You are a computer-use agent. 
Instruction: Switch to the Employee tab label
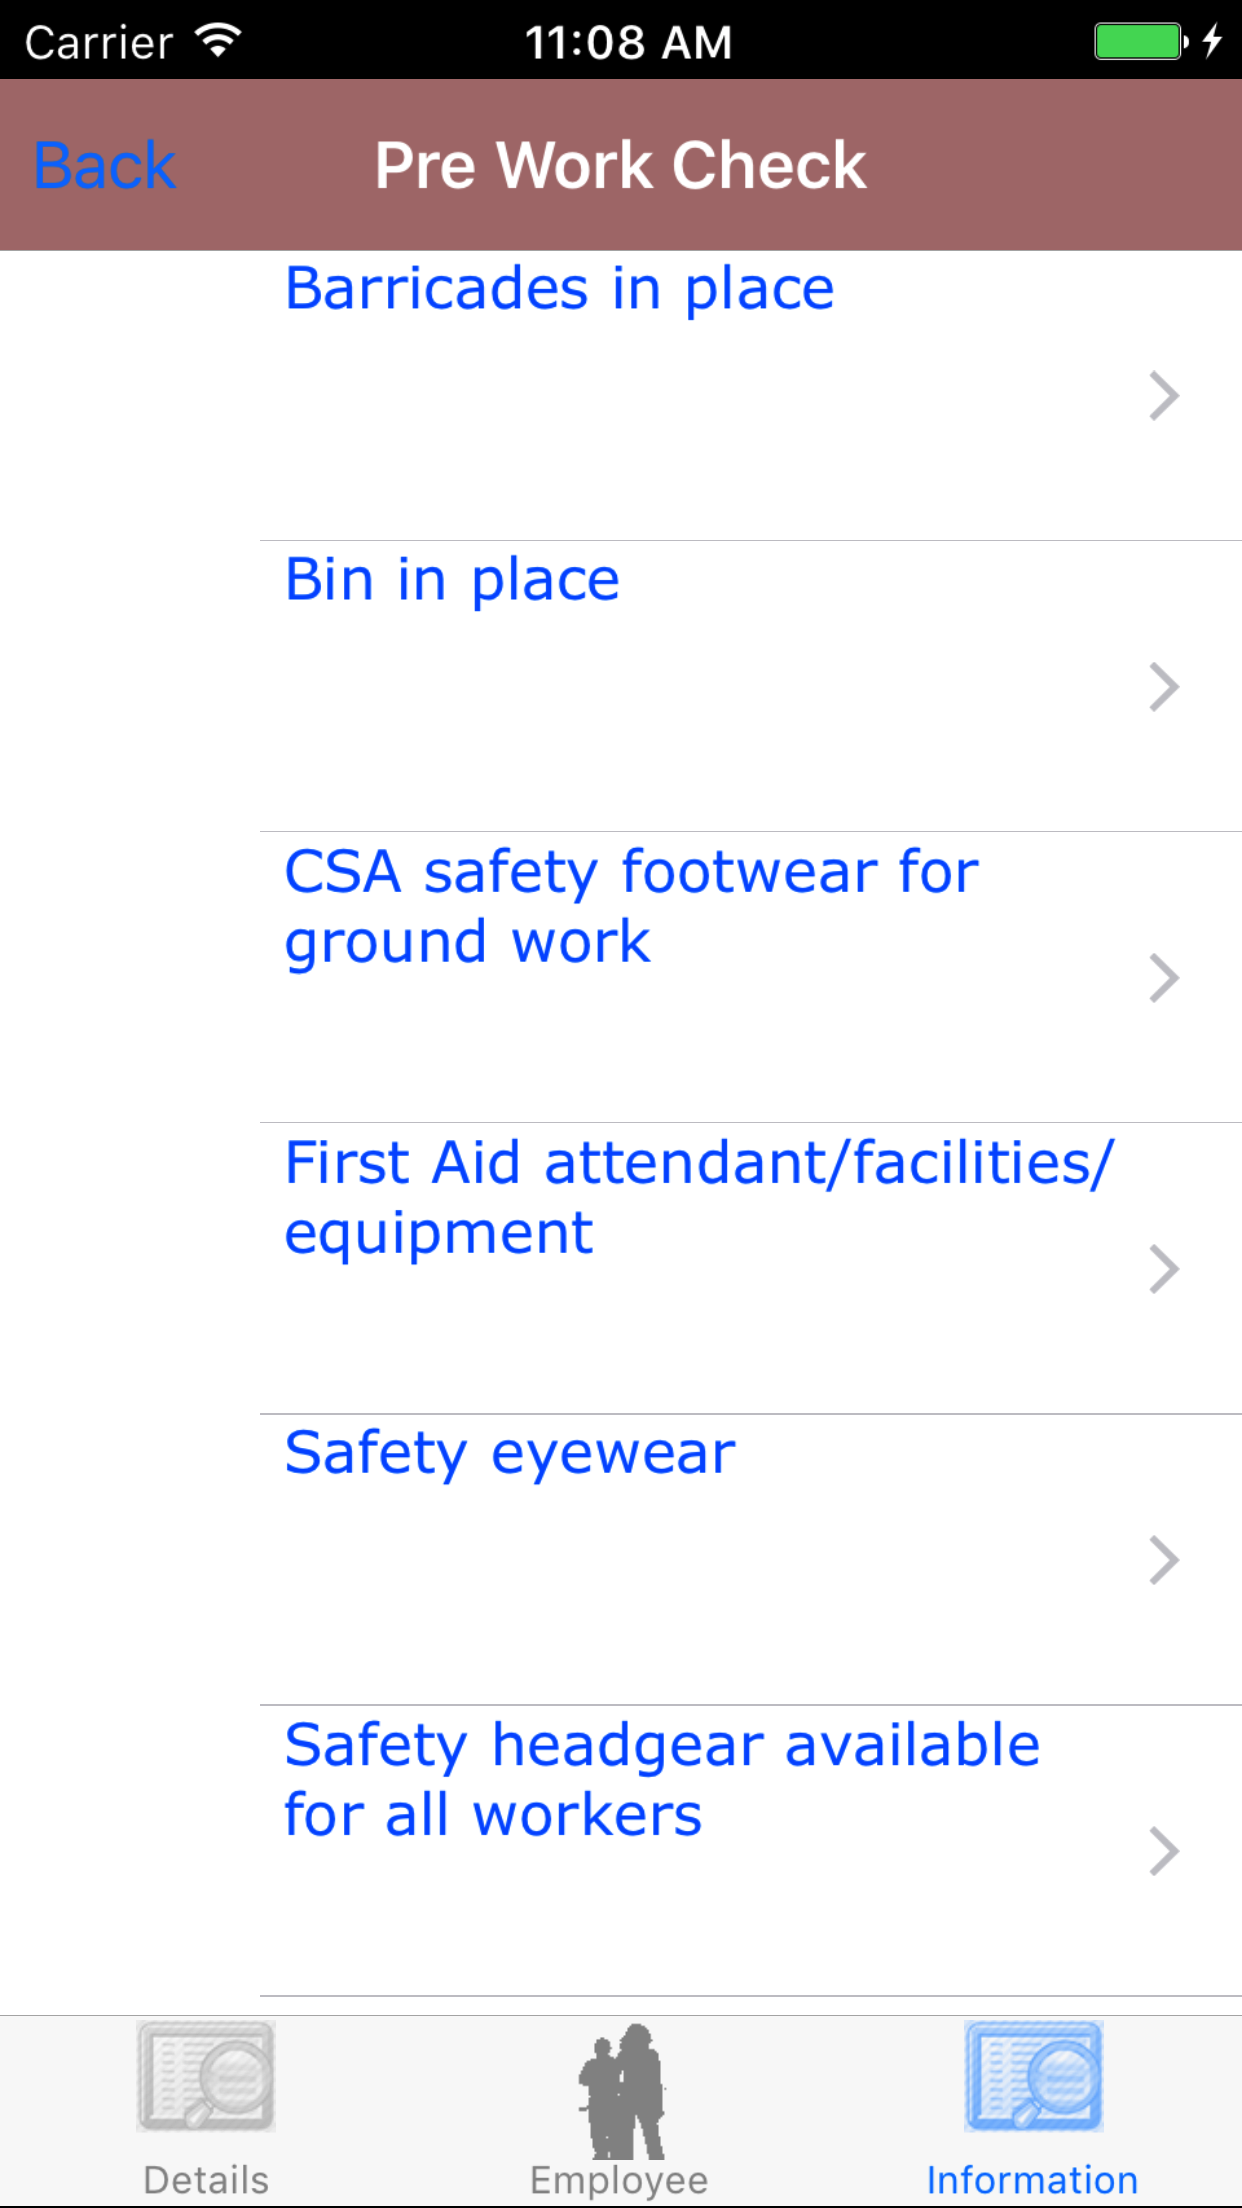pos(619,2180)
